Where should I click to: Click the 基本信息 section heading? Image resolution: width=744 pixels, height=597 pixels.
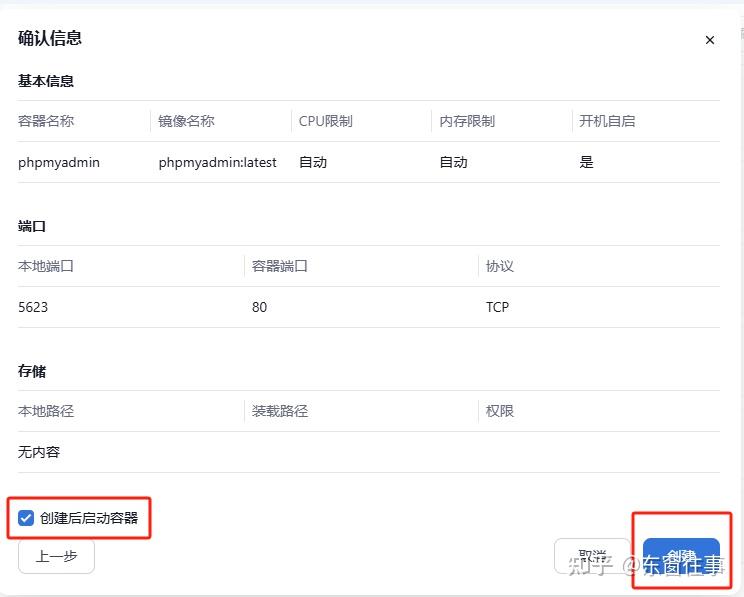coord(46,81)
